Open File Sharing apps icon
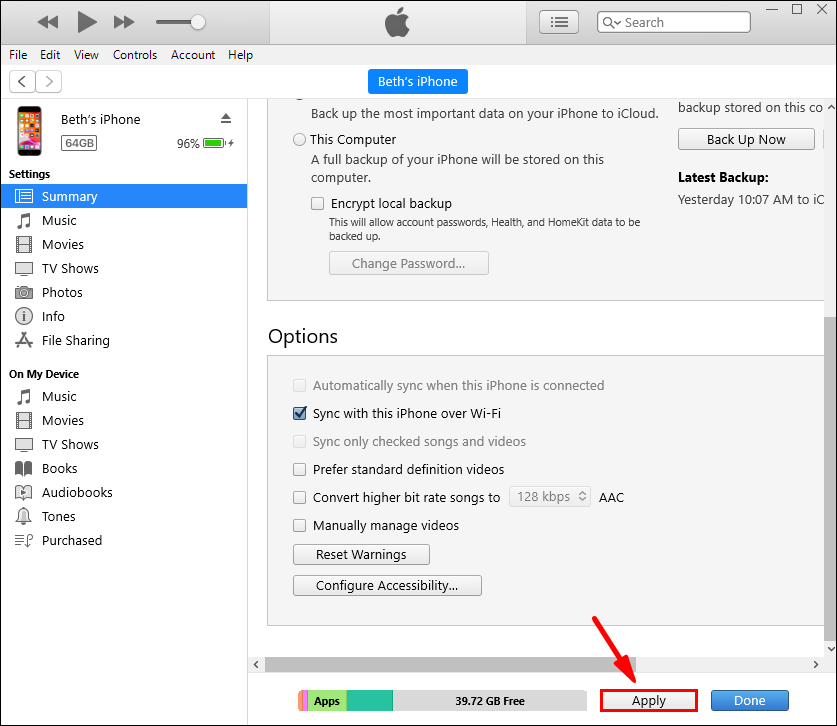This screenshot has width=837, height=726. point(23,341)
